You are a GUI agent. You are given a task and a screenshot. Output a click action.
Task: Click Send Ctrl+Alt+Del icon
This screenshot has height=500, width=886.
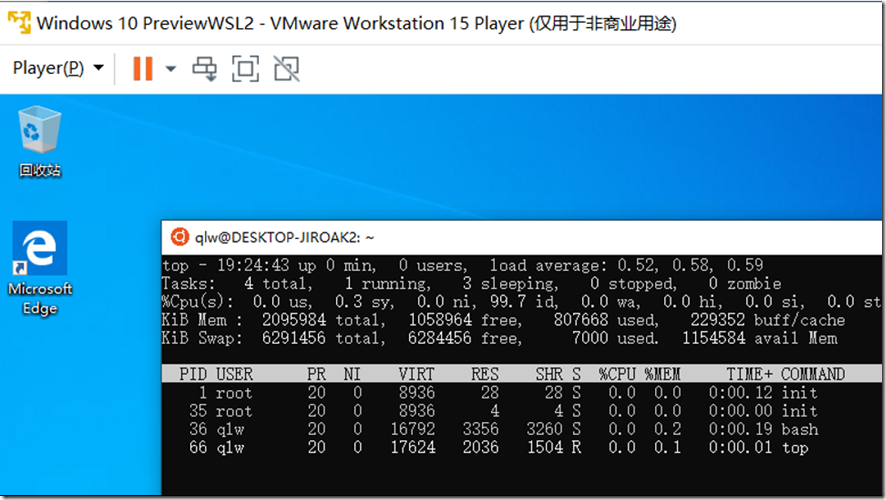[205, 69]
